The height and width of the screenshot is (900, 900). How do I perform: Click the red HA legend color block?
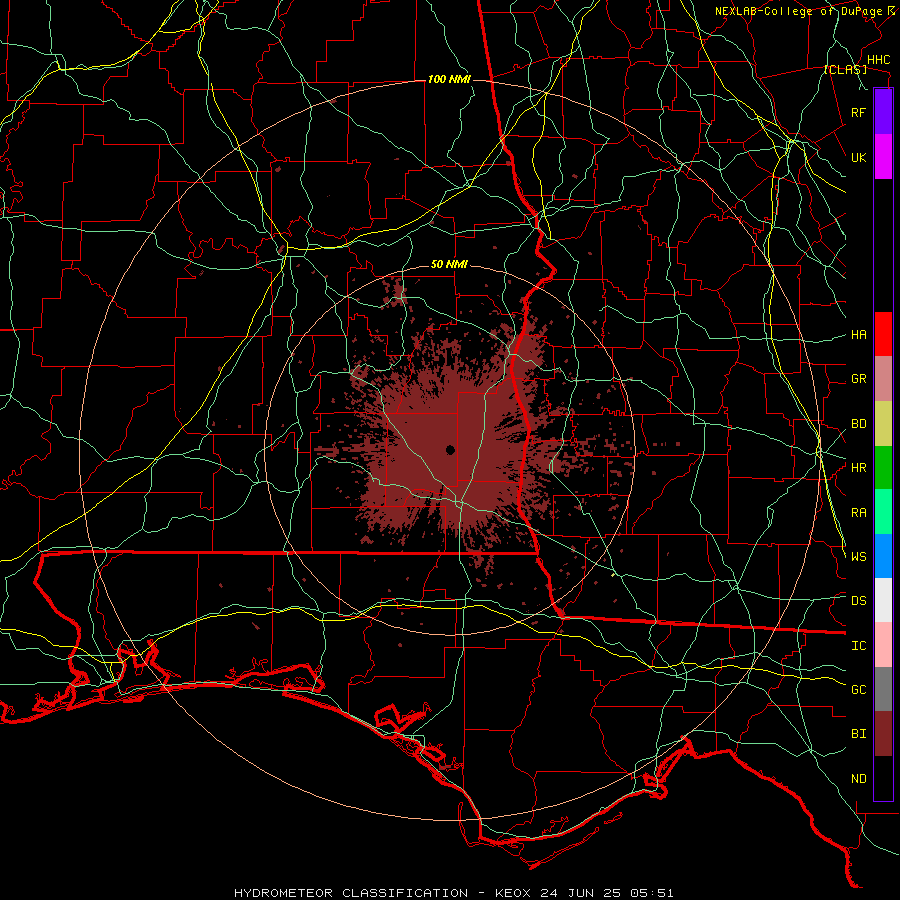coord(883,334)
